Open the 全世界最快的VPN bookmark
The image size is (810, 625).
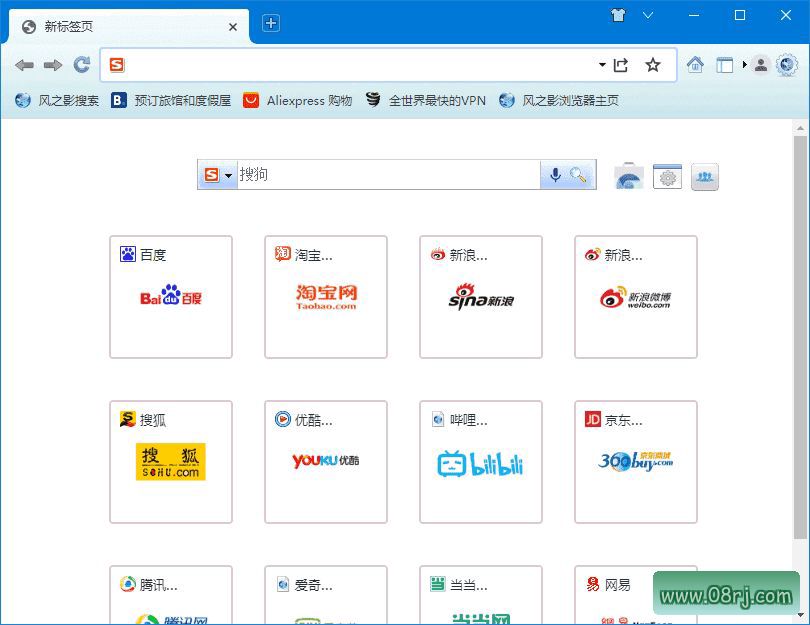(426, 100)
